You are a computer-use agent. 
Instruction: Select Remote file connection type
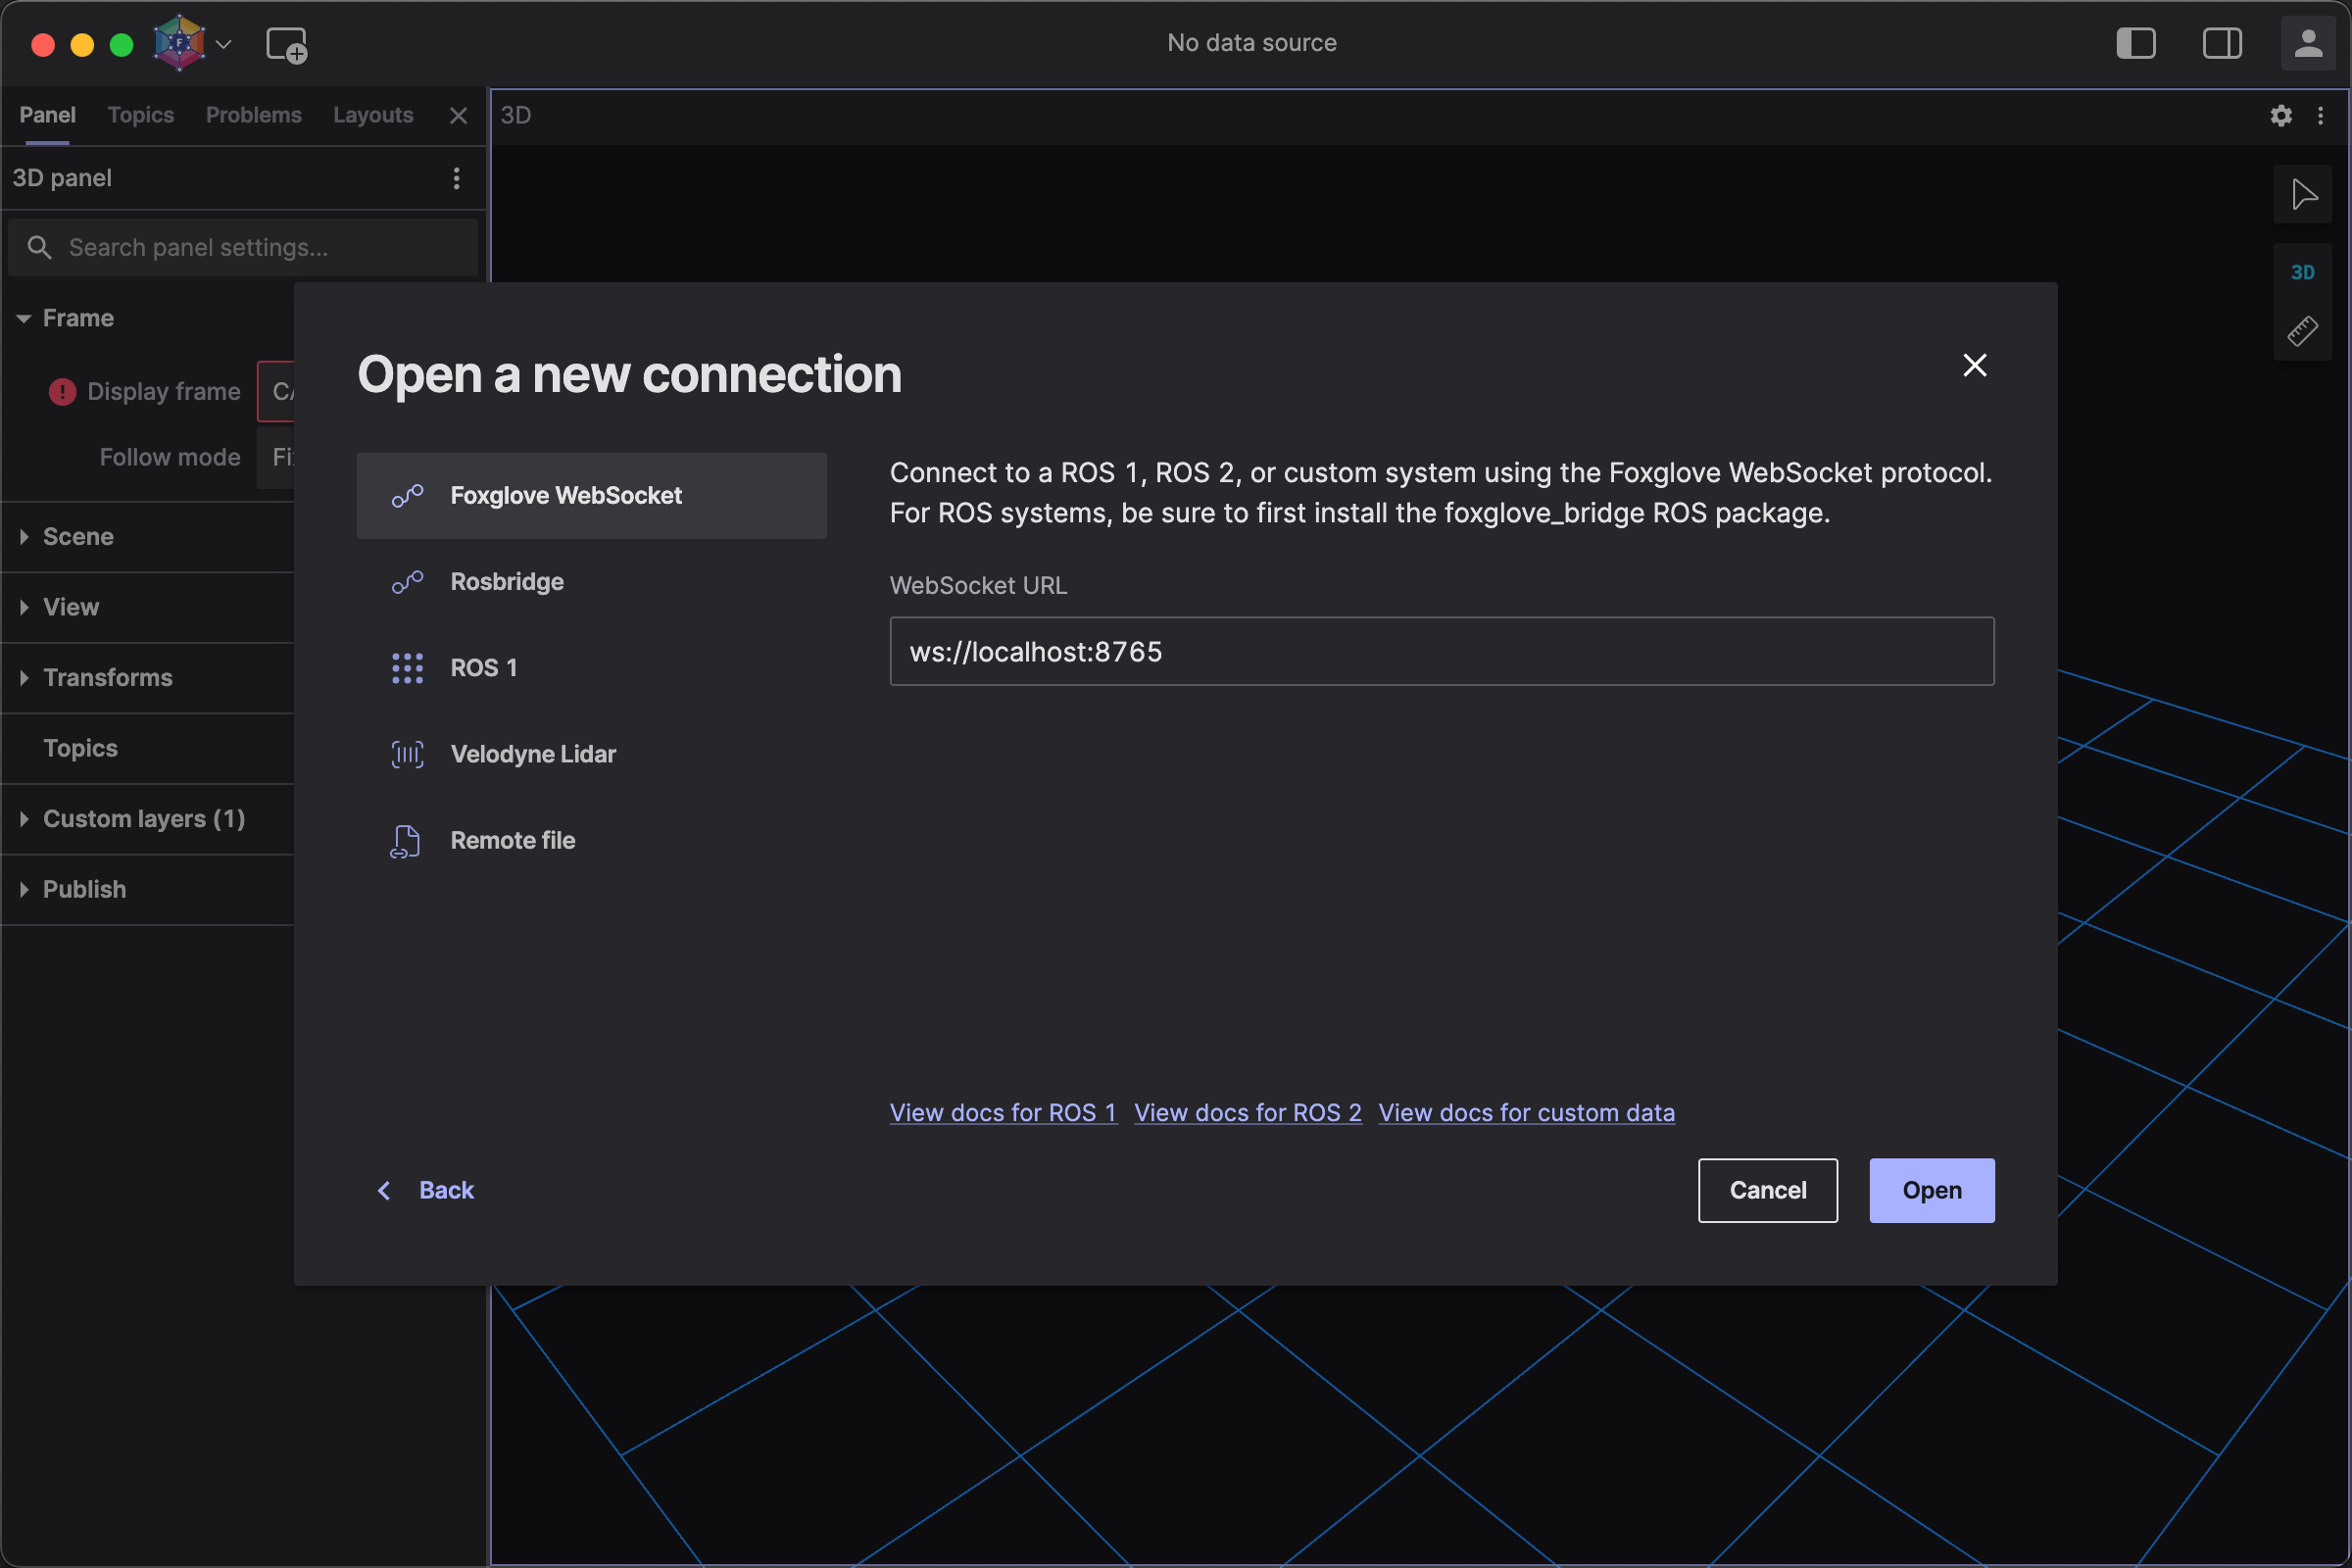coord(592,841)
